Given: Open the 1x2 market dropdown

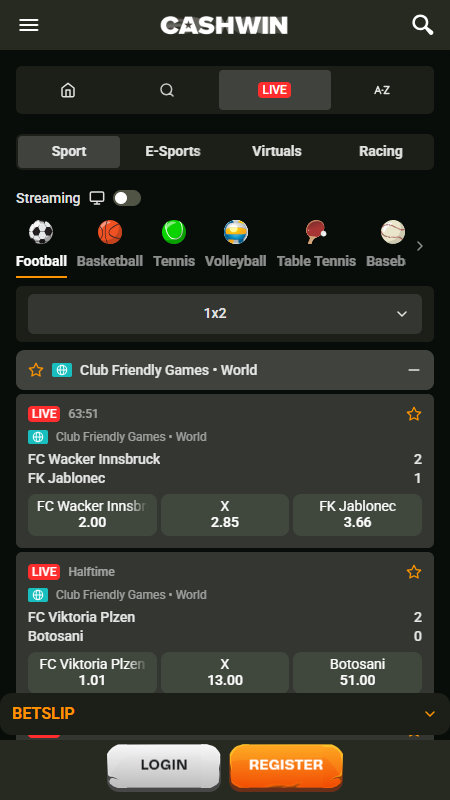Looking at the screenshot, I should click(x=225, y=314).
